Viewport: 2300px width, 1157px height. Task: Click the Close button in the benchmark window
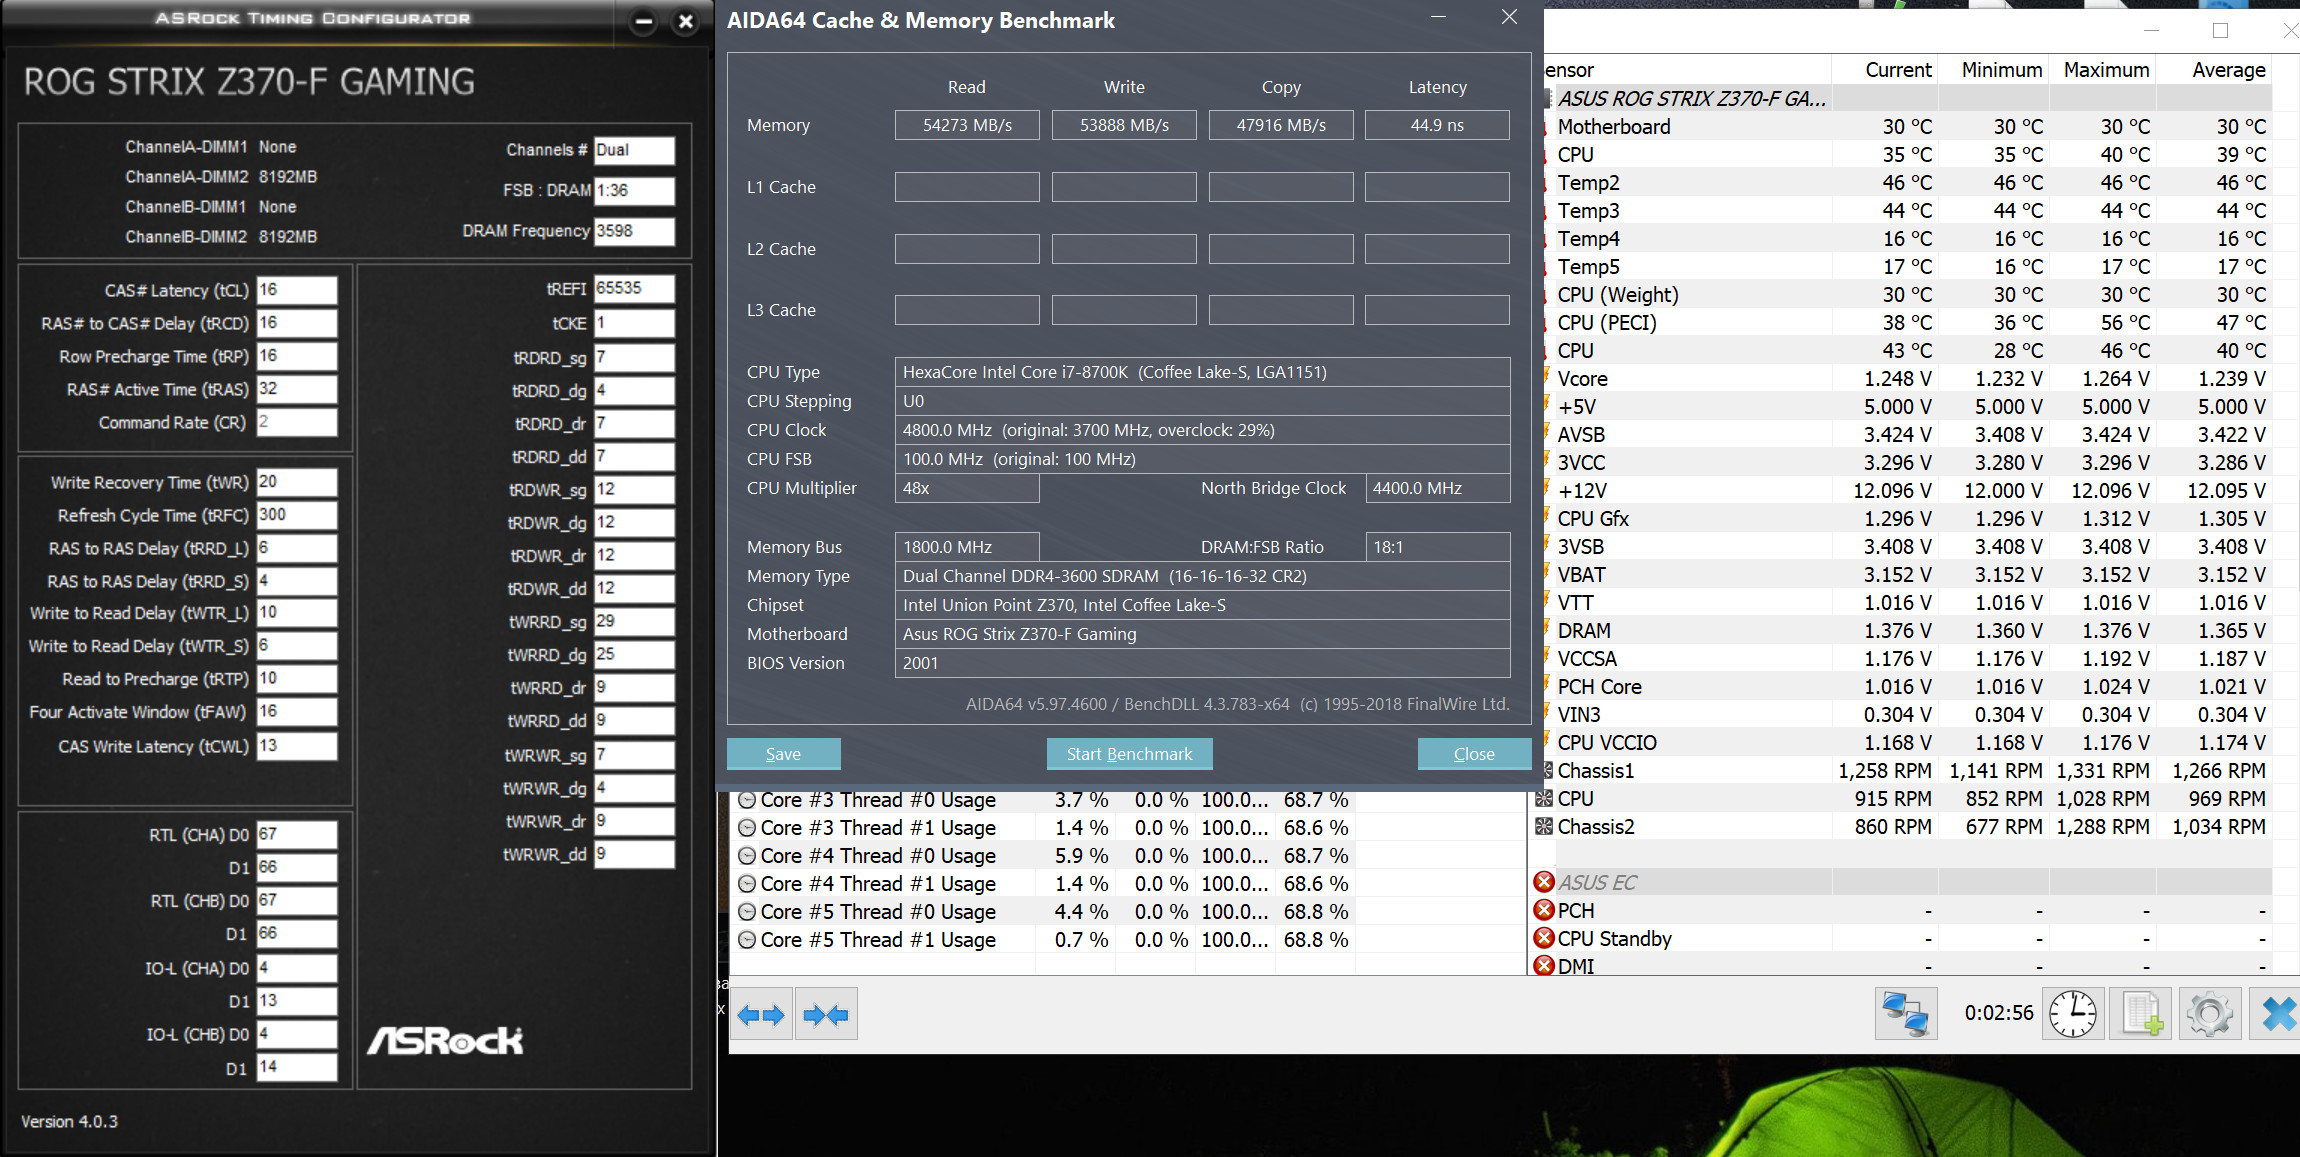tap(1473, 754)
